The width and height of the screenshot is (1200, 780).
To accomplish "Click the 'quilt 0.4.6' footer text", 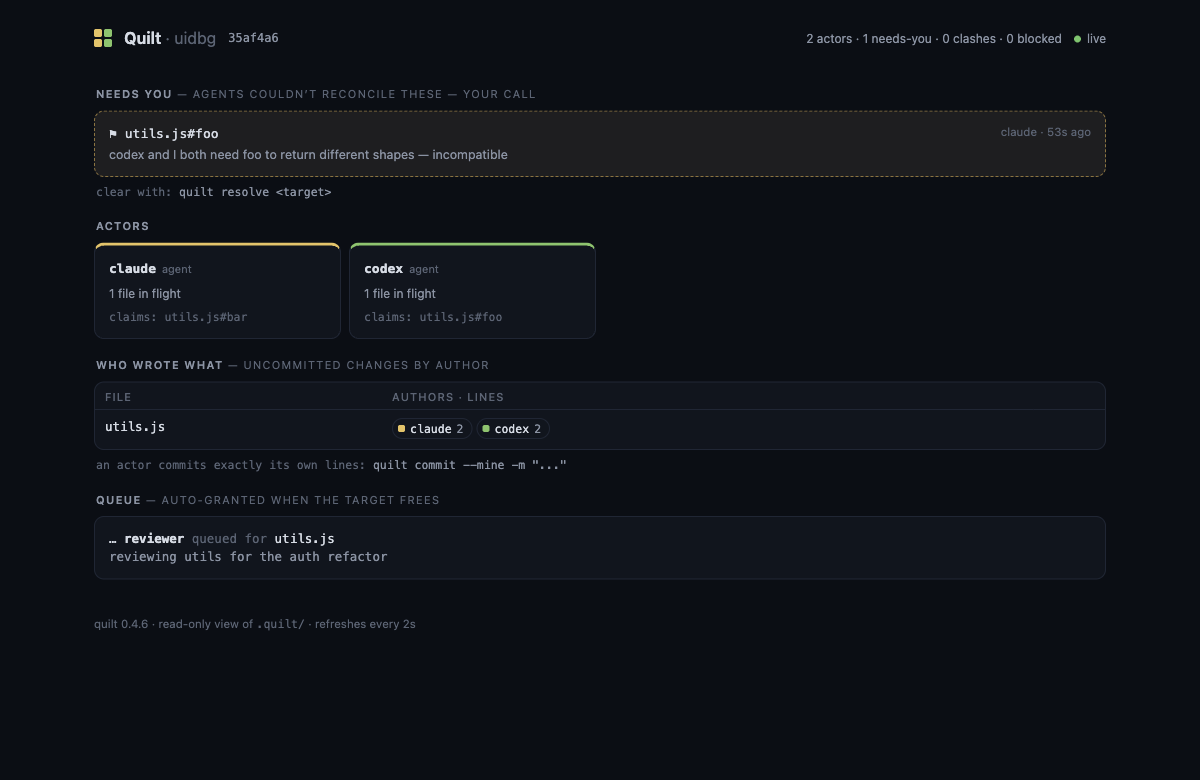I will pyautogui.click(x=121, y=624).
